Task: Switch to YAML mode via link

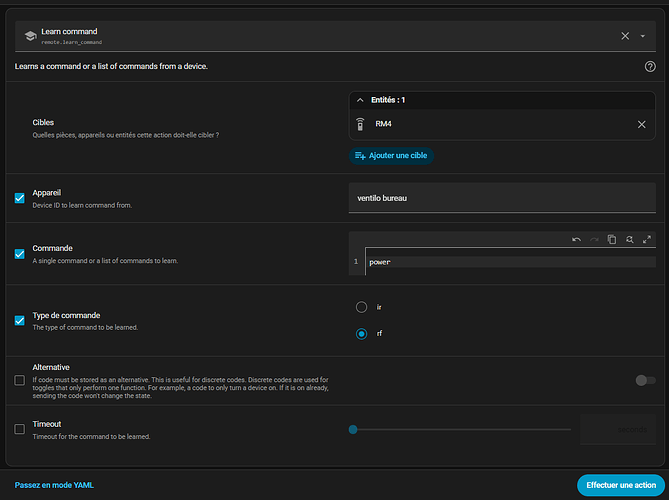Action: point(54,485)
